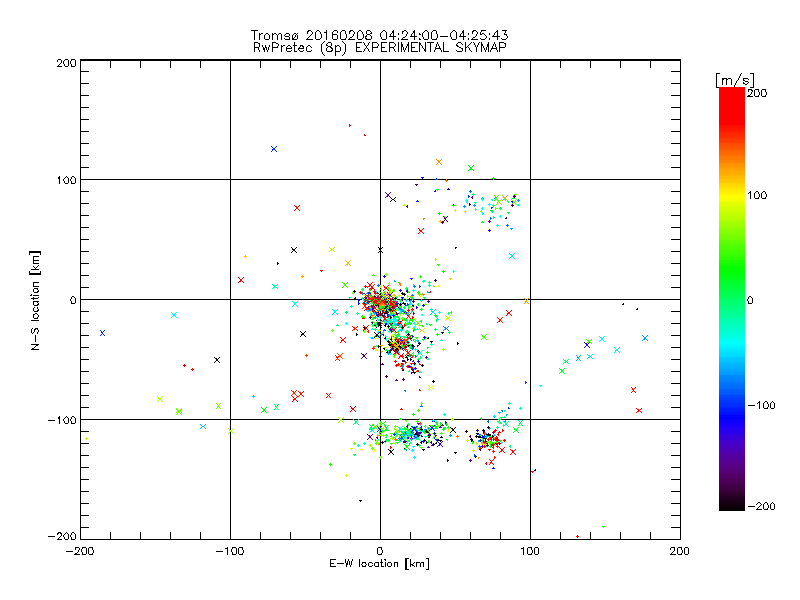Click the colorbar's '200' top label
This screenshot has height=600, width=800.
pyautogui.click(x=757, y=93)
